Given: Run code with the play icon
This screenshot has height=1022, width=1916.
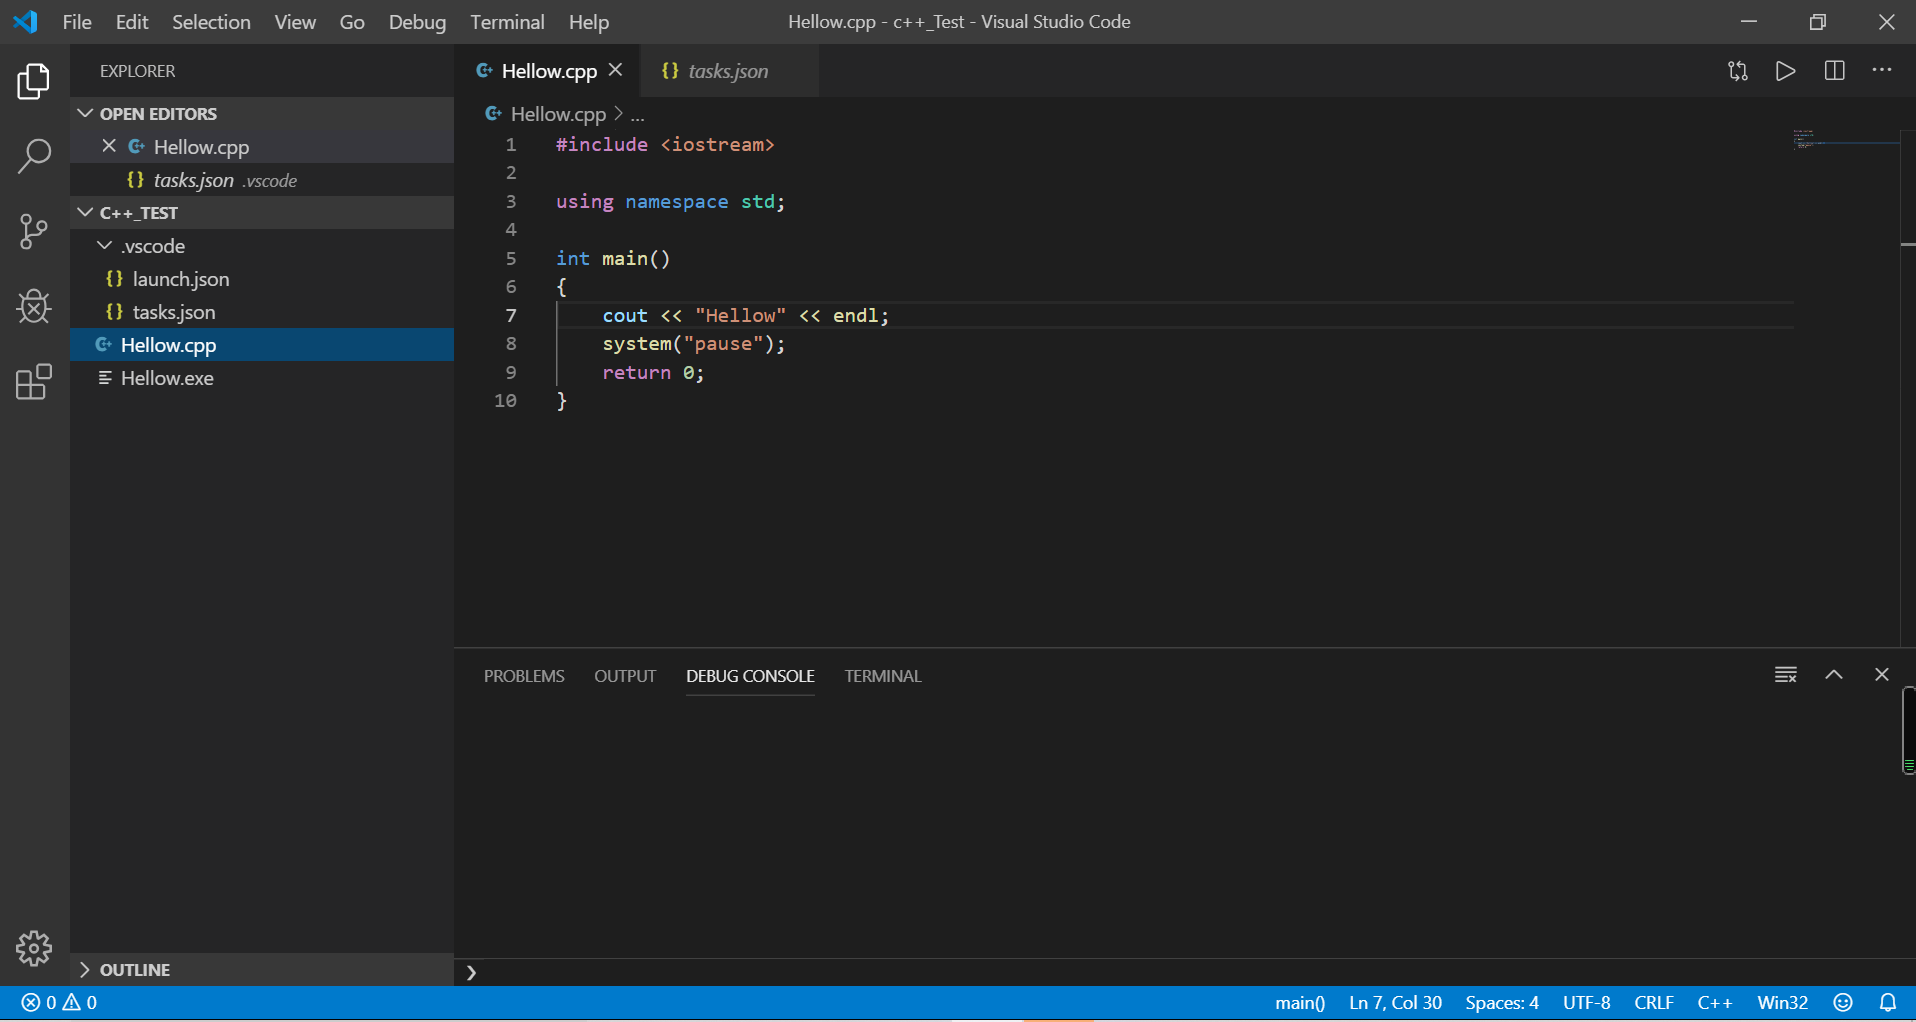Looking at the screenshot, I should (x=1786, y=71).
